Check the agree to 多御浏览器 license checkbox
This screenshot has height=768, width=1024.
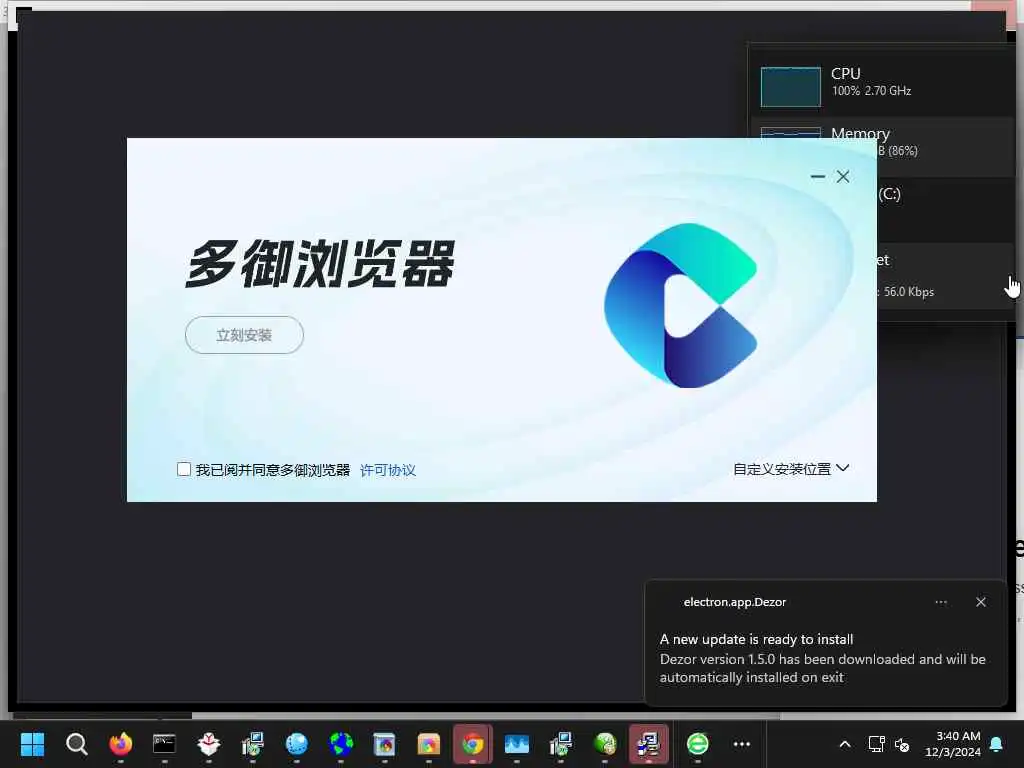(x=184, y=469)
